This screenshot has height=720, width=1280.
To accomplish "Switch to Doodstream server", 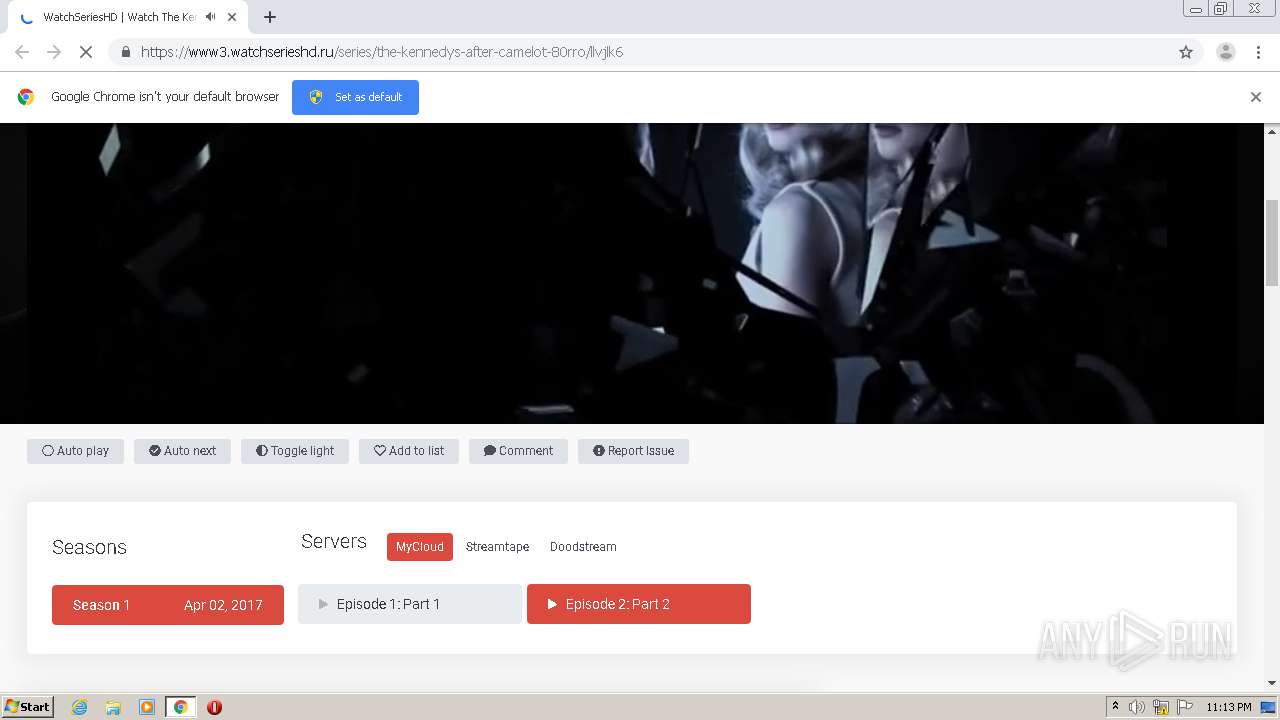I will 583,547.
